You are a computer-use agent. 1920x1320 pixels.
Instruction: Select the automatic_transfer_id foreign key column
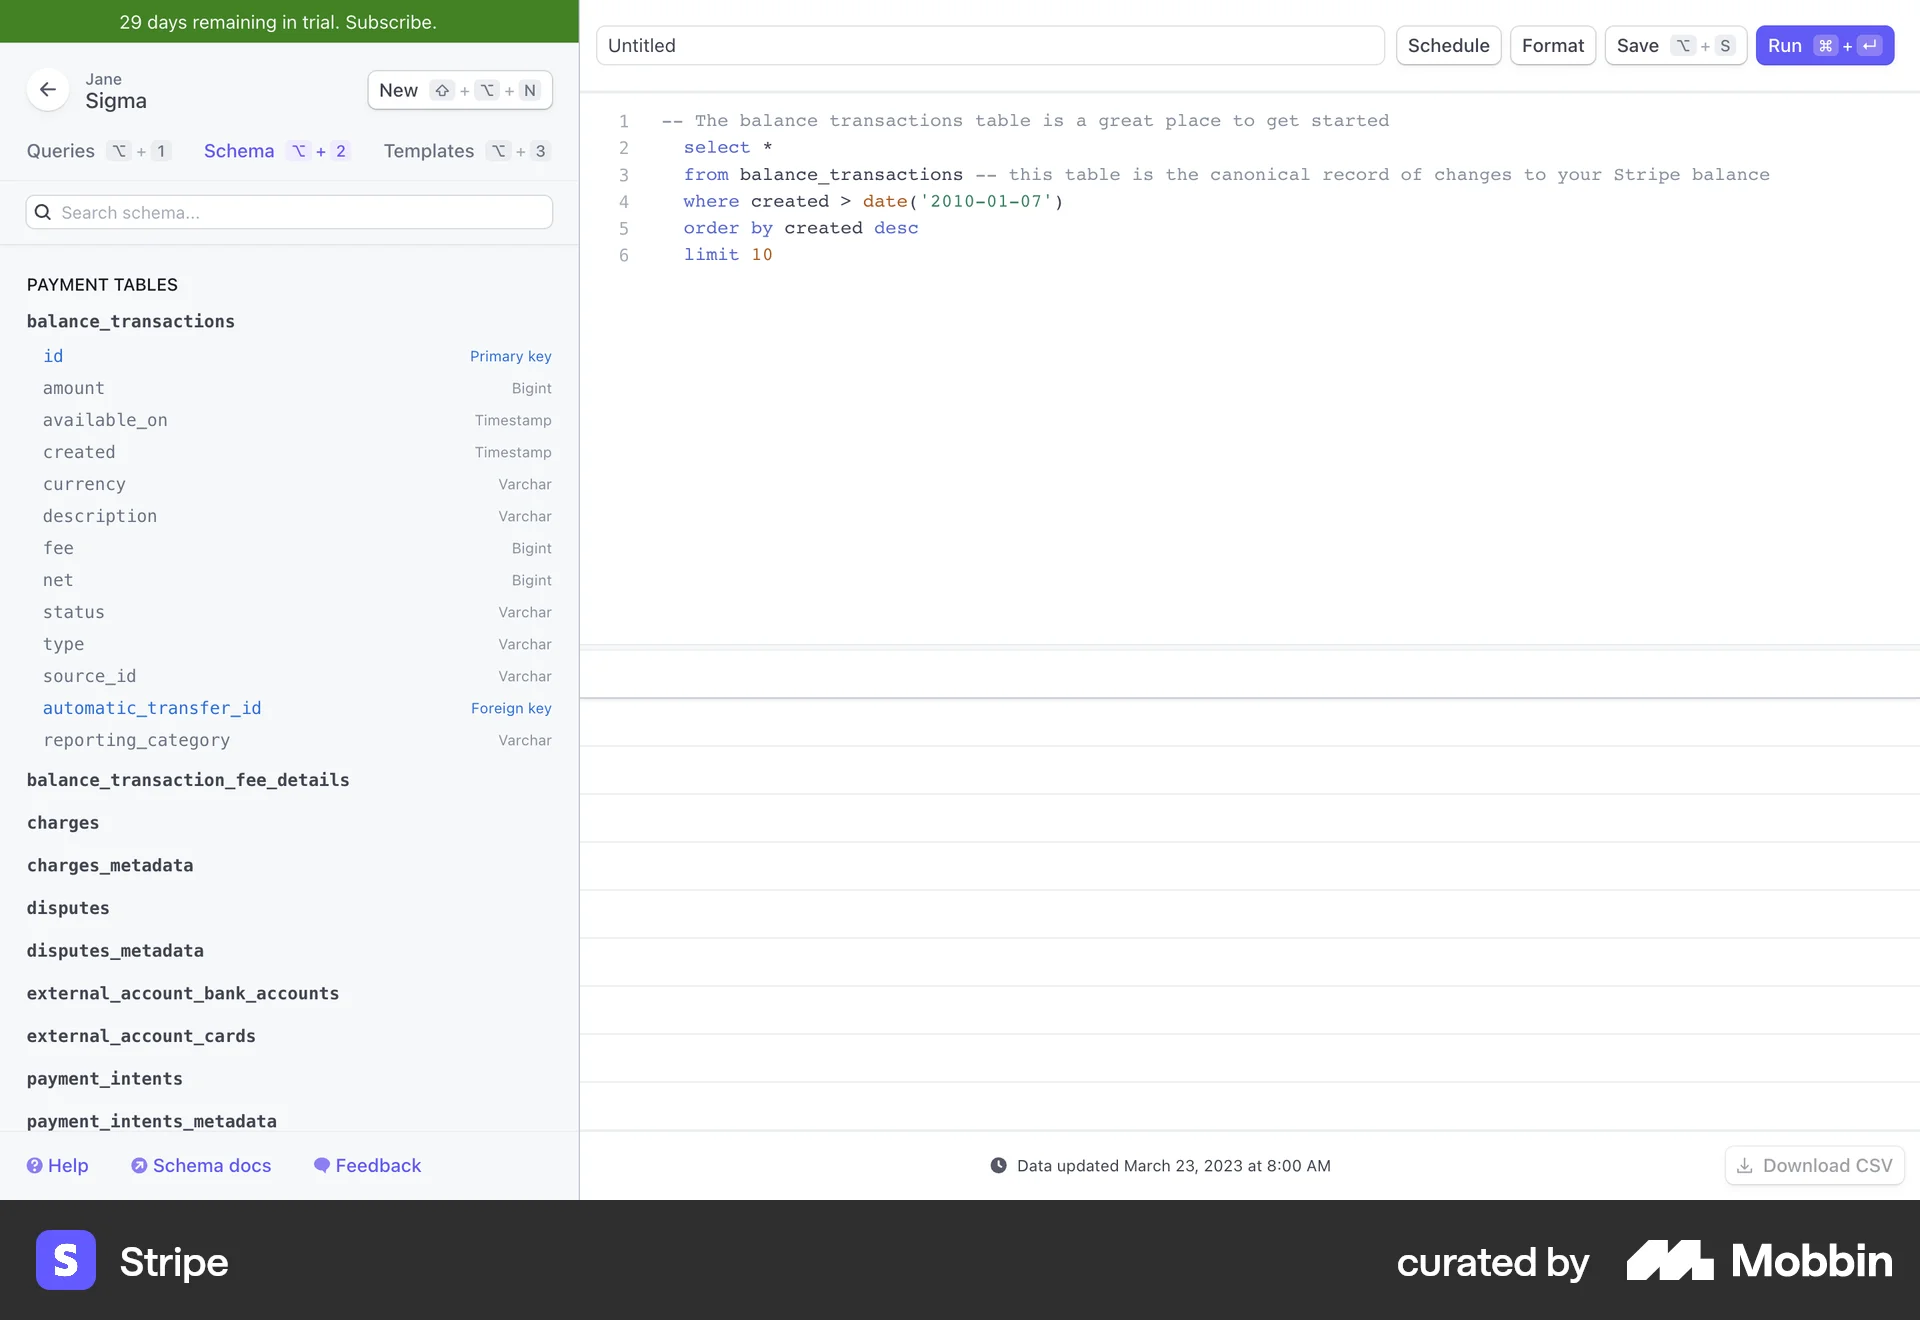[151, 708]
